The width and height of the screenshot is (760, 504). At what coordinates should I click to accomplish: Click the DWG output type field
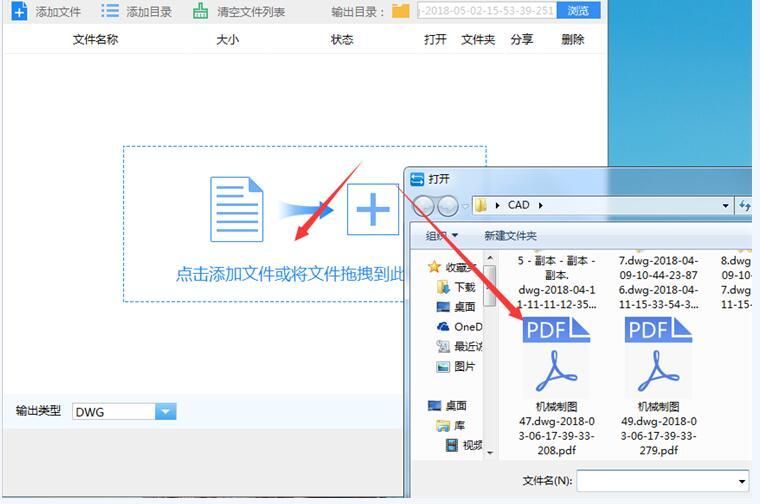coord(114,412)
